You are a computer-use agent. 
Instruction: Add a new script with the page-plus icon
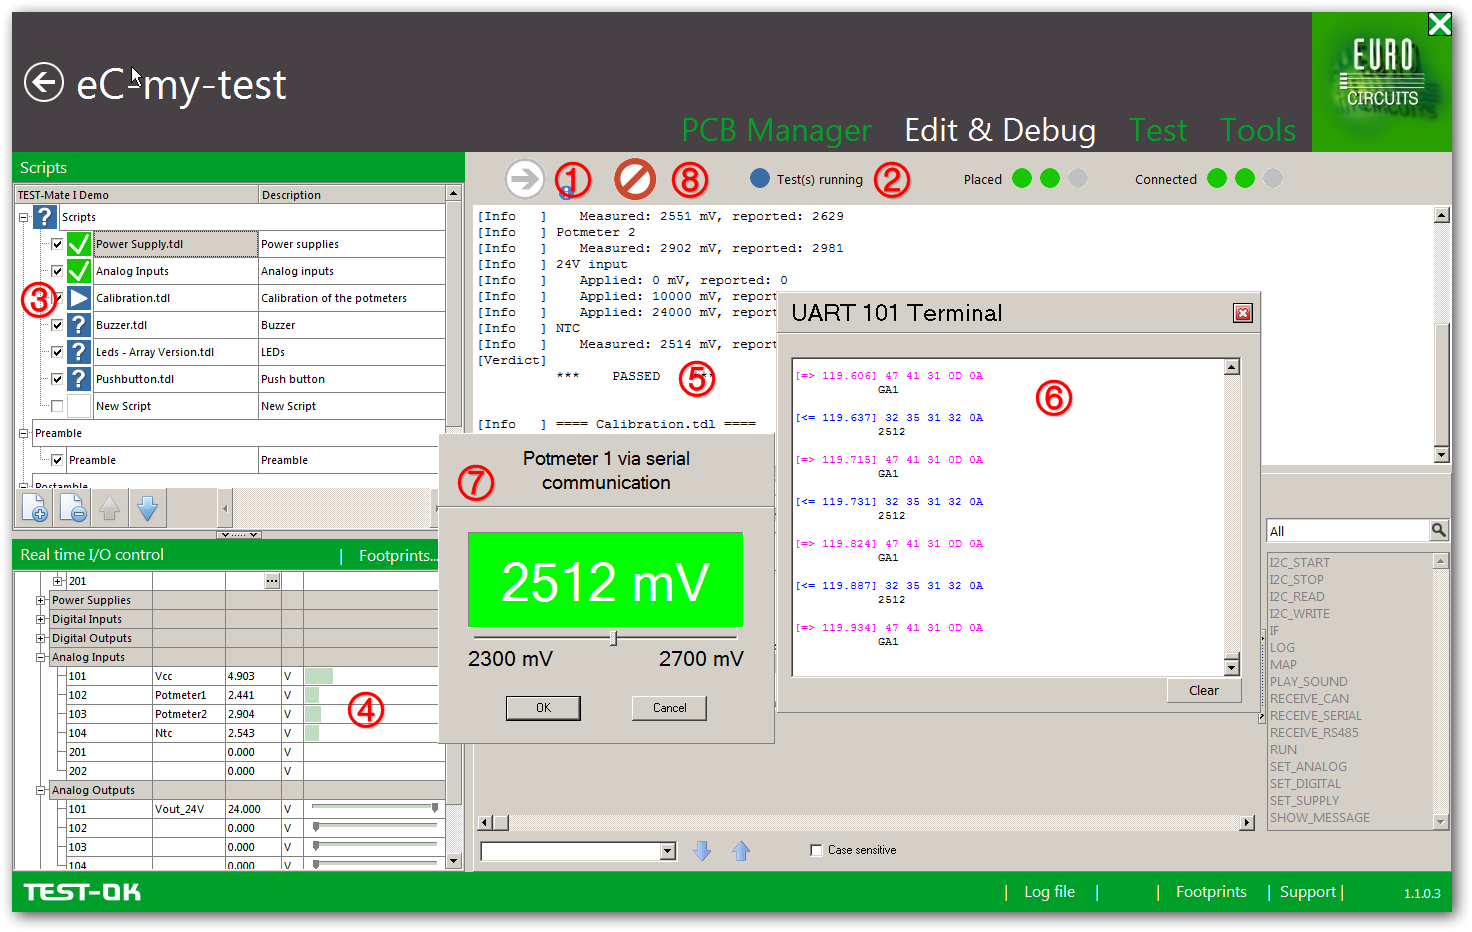coord(34,508)
